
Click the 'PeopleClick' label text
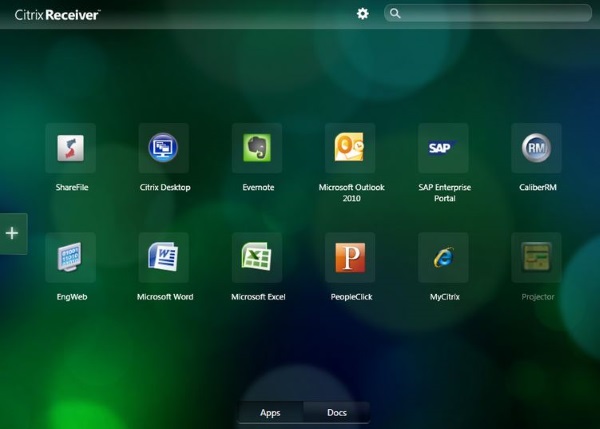[x=351, y=297]
